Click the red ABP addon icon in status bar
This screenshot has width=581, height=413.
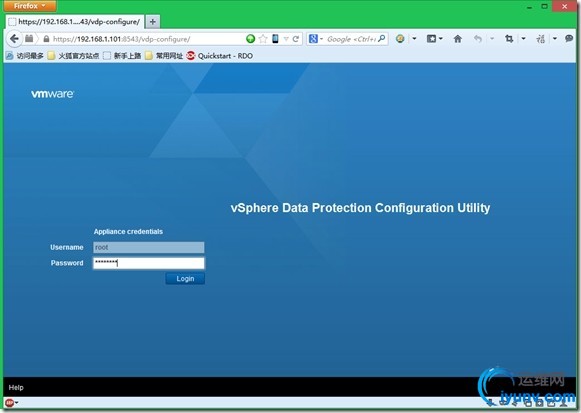(10, 403)
